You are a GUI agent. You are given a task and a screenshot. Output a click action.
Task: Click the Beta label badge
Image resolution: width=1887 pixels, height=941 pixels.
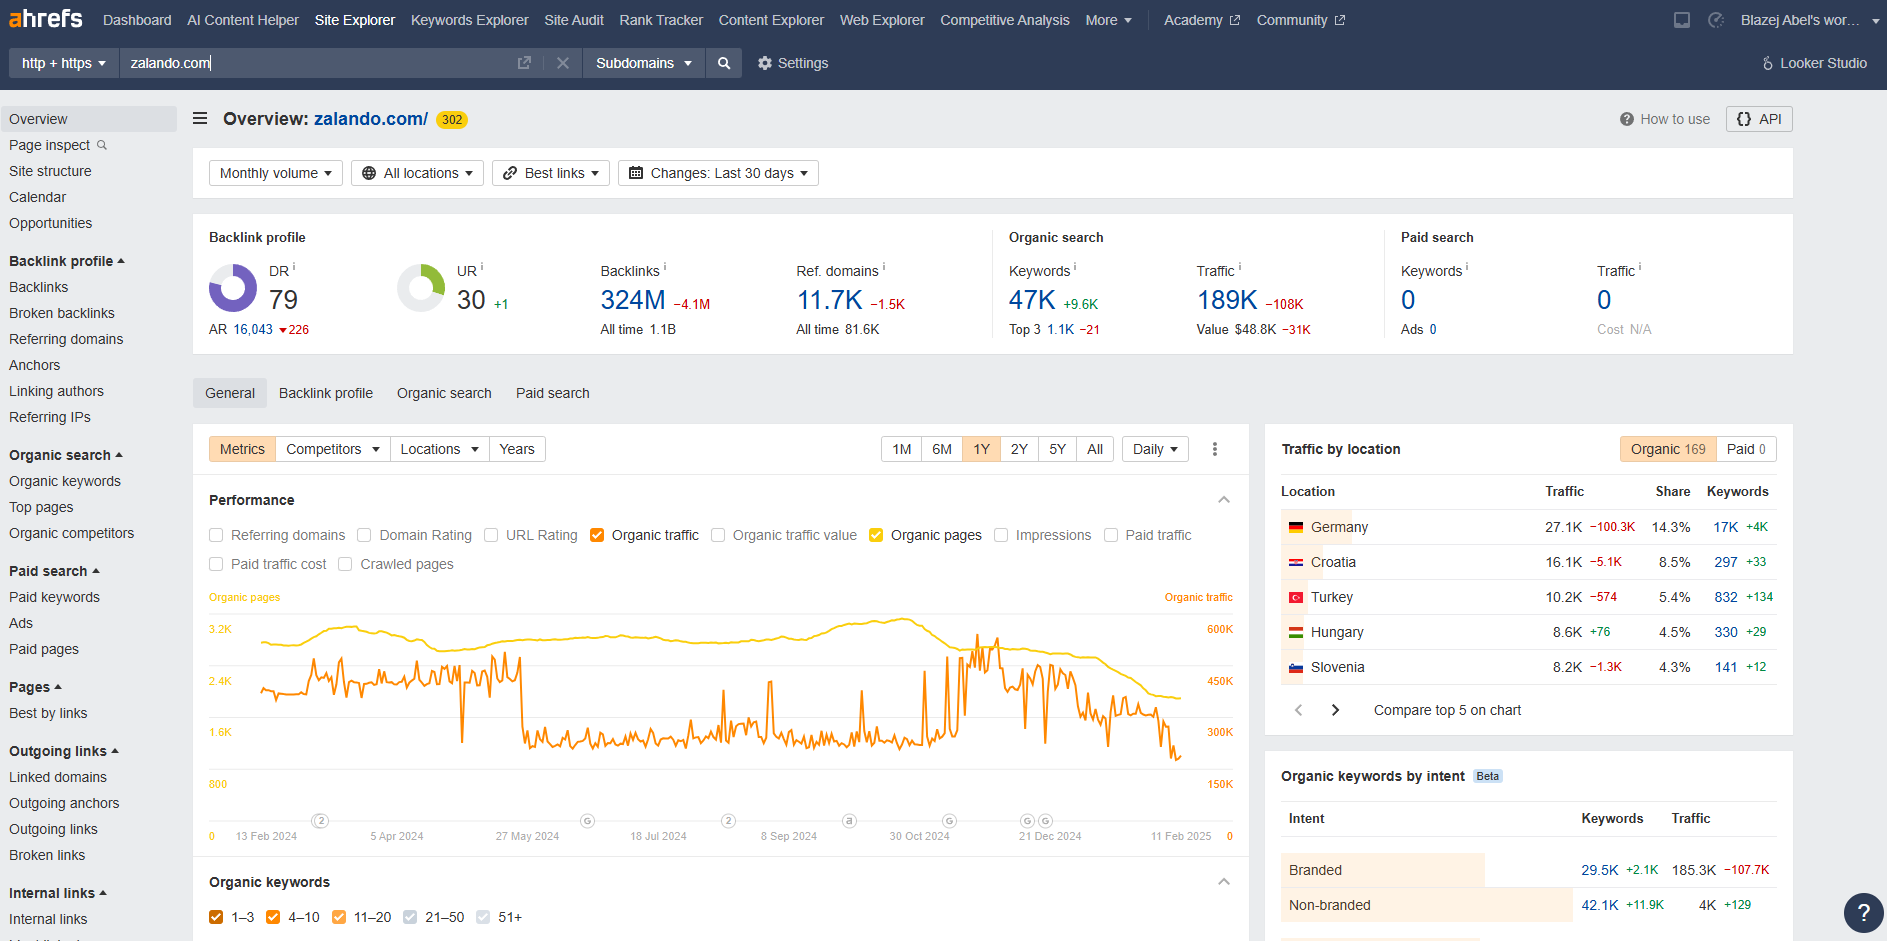pos(1488,776)
